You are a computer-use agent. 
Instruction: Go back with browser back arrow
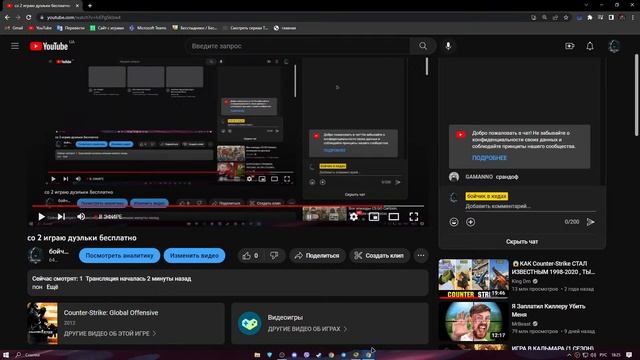[x=7, y=18]
